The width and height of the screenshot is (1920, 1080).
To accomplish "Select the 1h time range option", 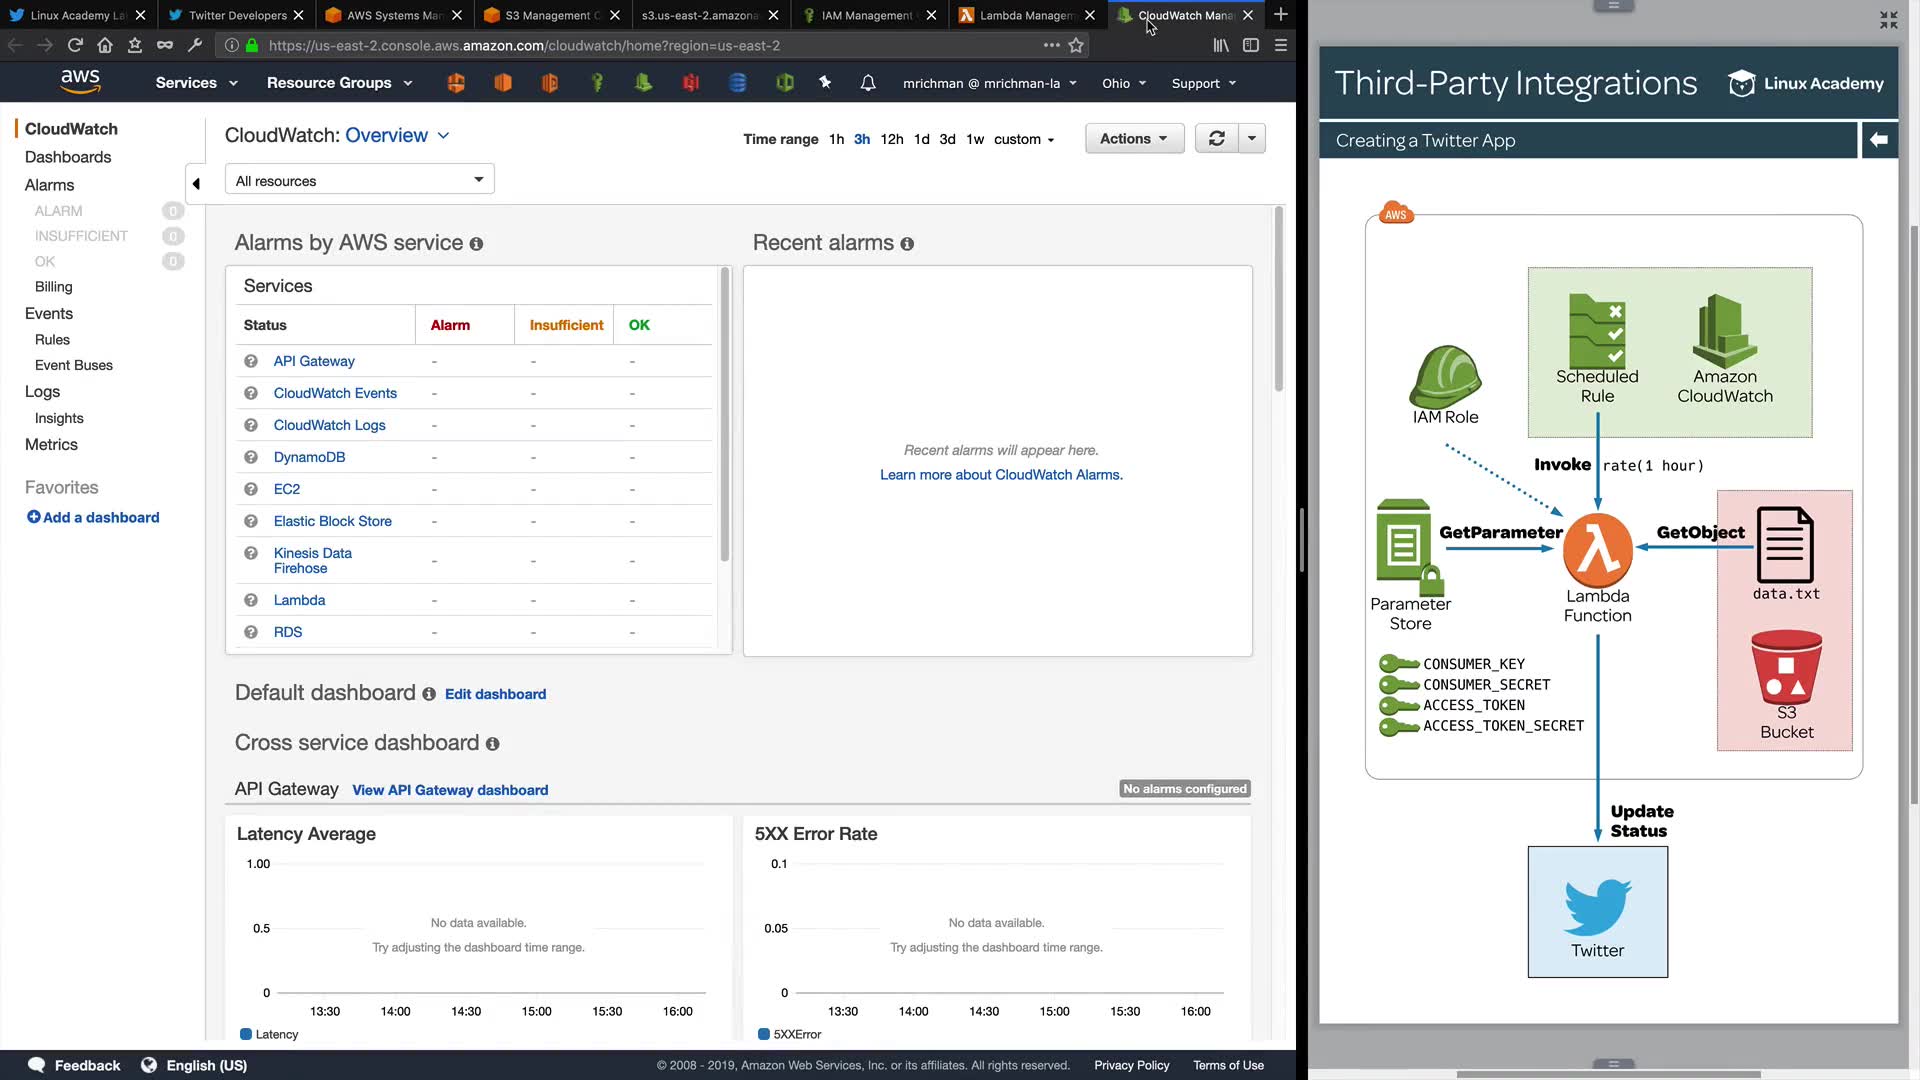I will pos(836,139).
